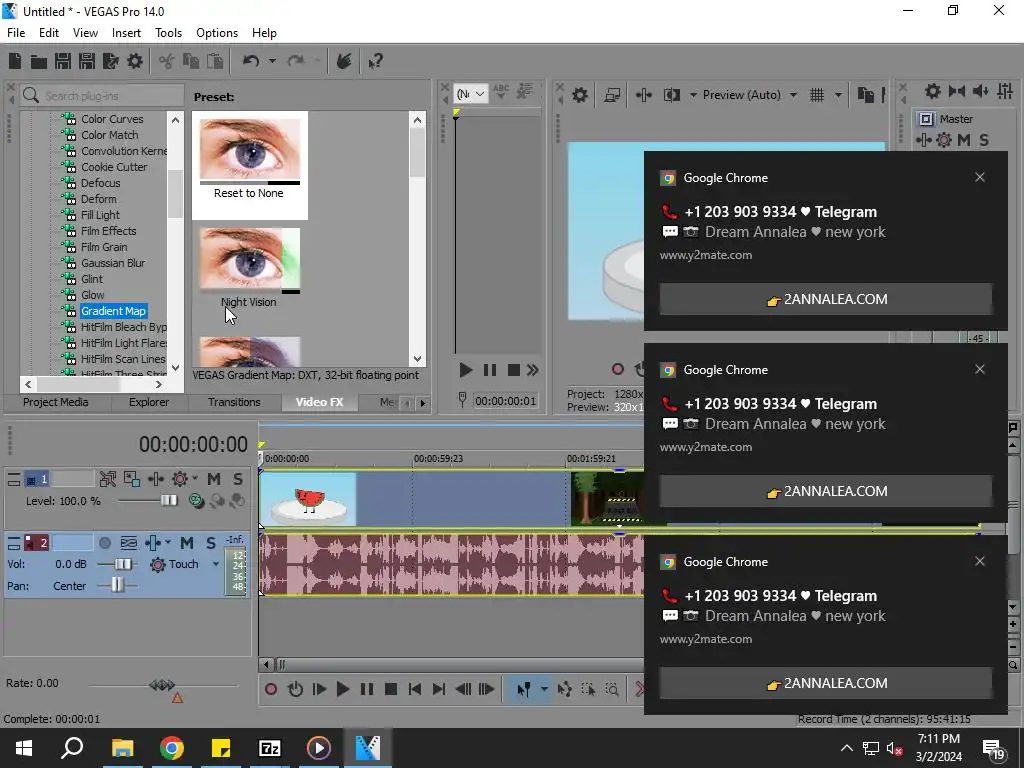Solo video track 1
Image resolution: width=1024 pixels, height=768 pixels.
(x=238, y=479)
